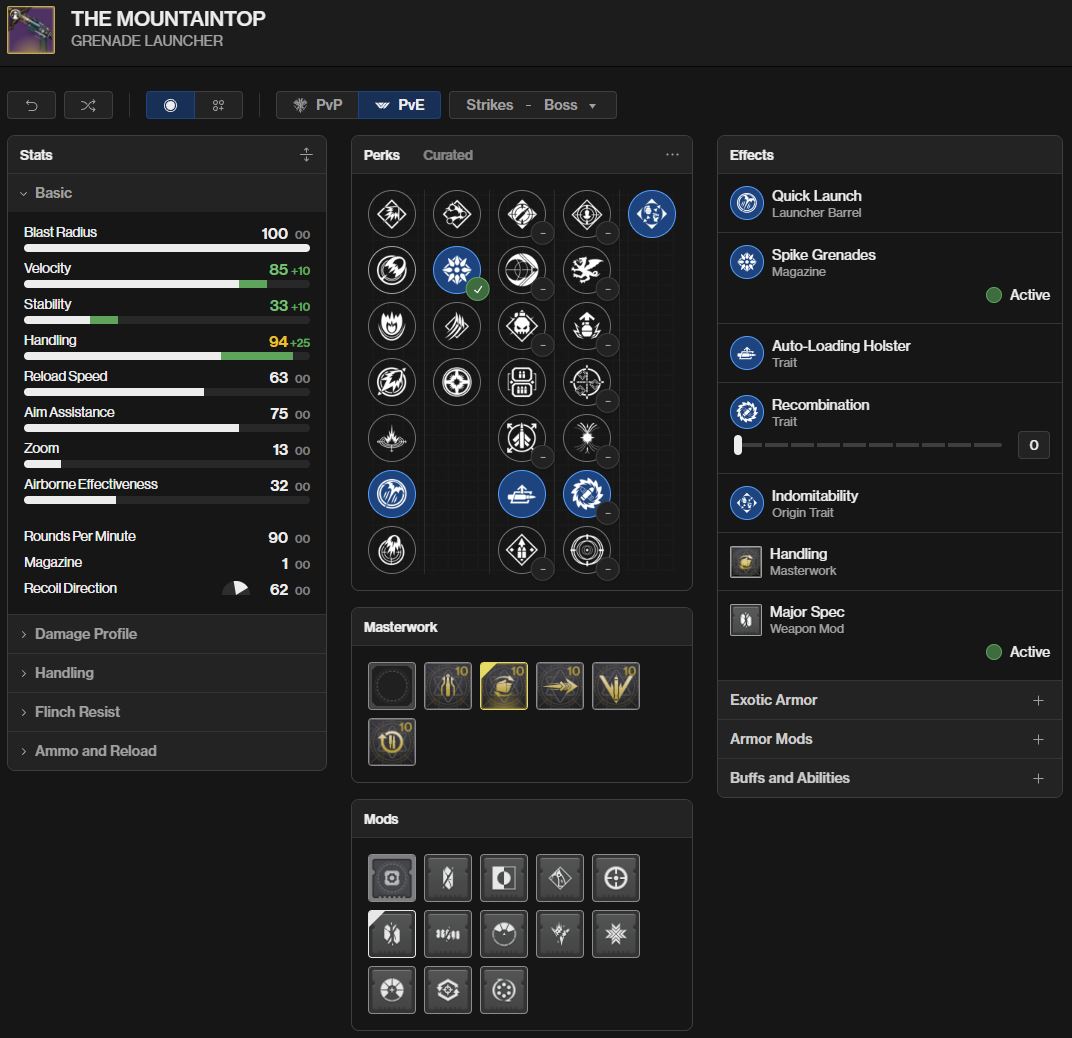Pick the grenade with up-arrow perk icon
Viewport: 1072px width, 1038px height.
tap(587, 325)
